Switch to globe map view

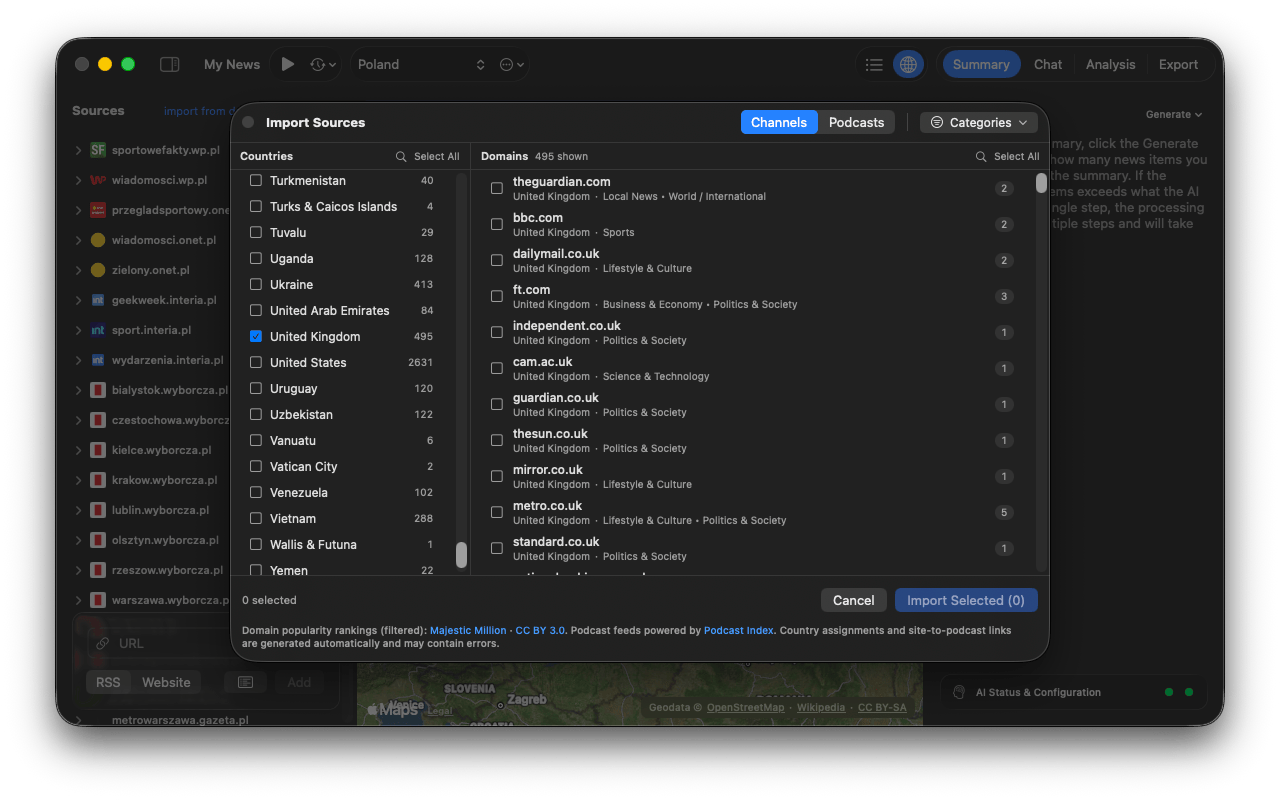point(908,64)
